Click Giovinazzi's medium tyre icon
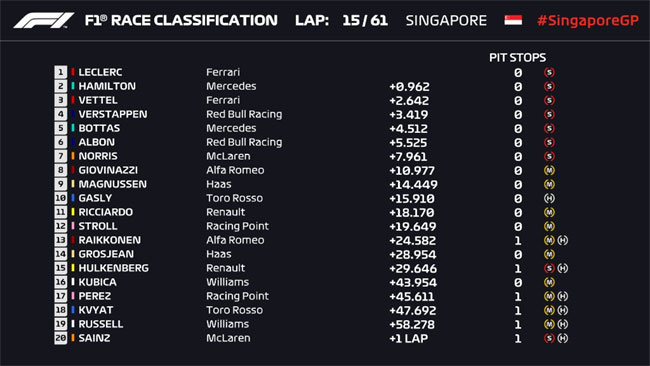Screen dimensions: 650x366 549,170
